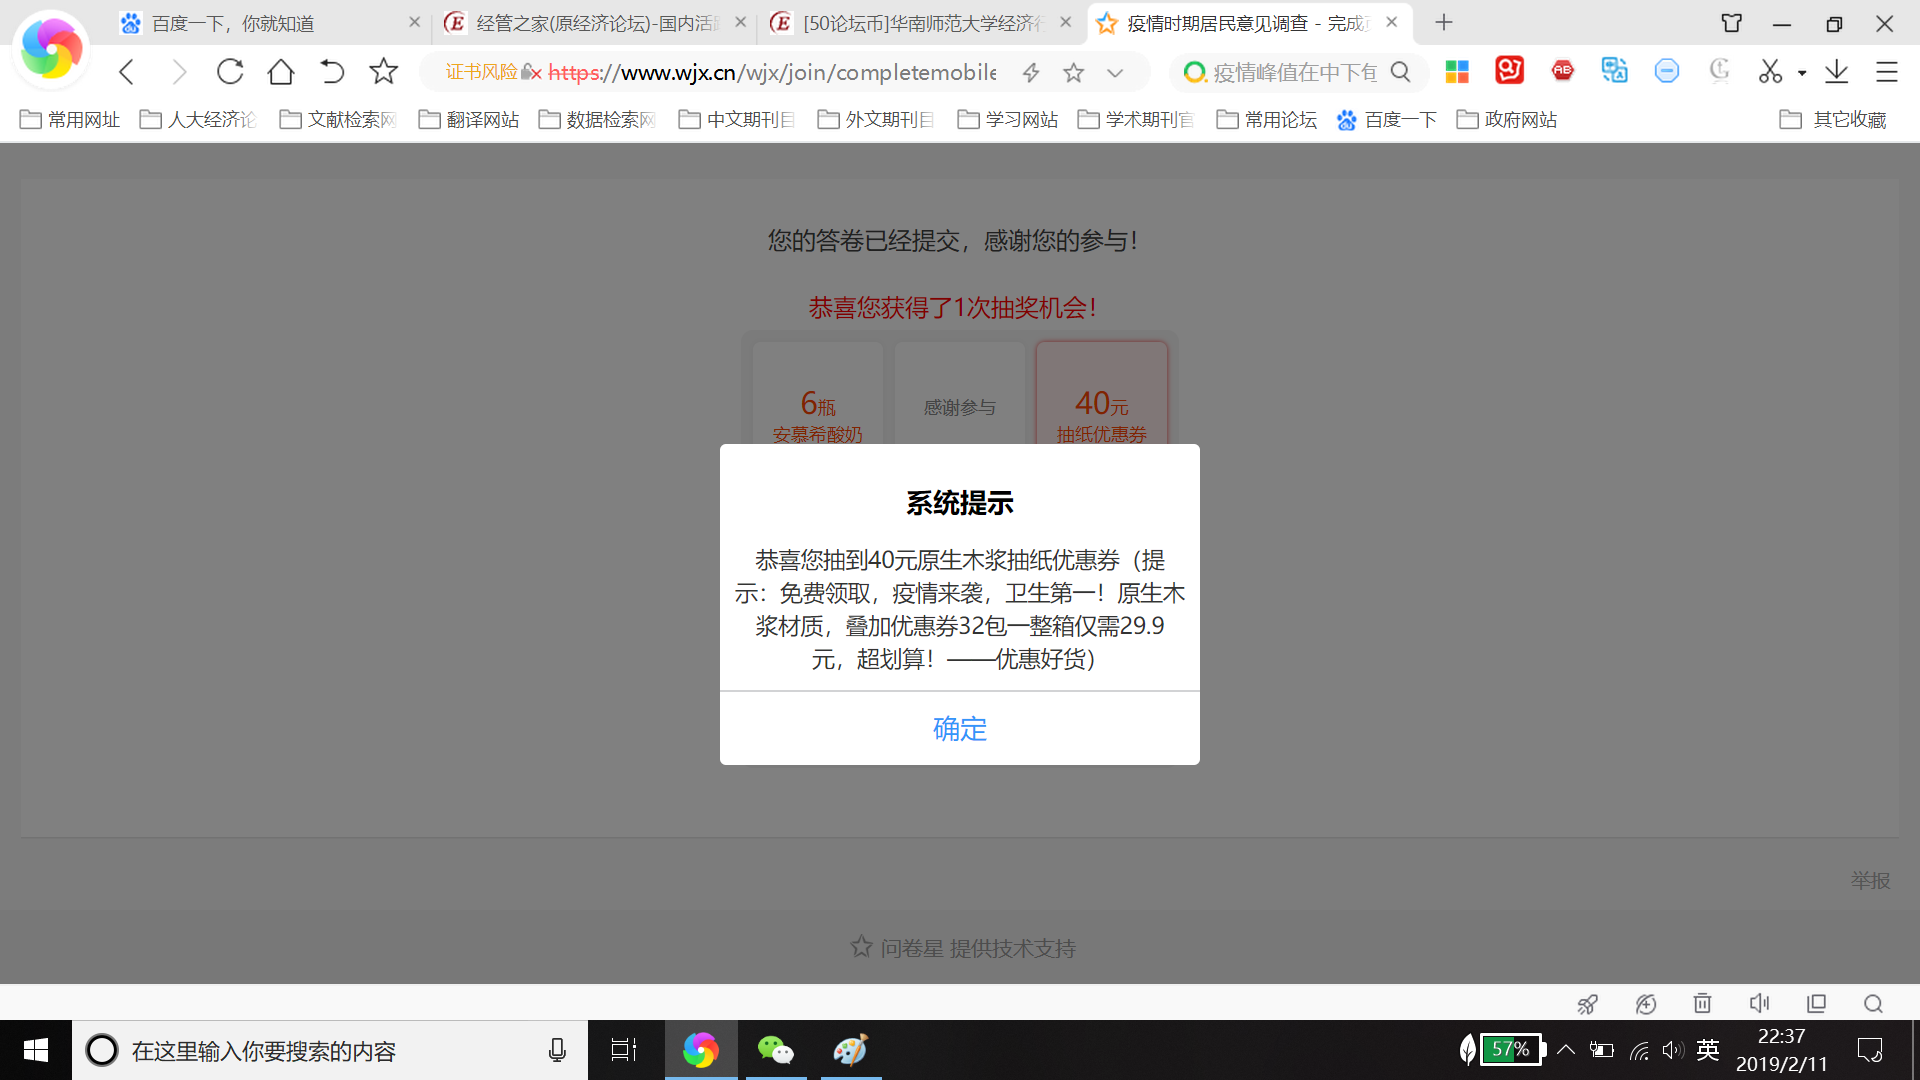Click the browser refresh icon
The image size is (1920, 1080).
[230, 72]
